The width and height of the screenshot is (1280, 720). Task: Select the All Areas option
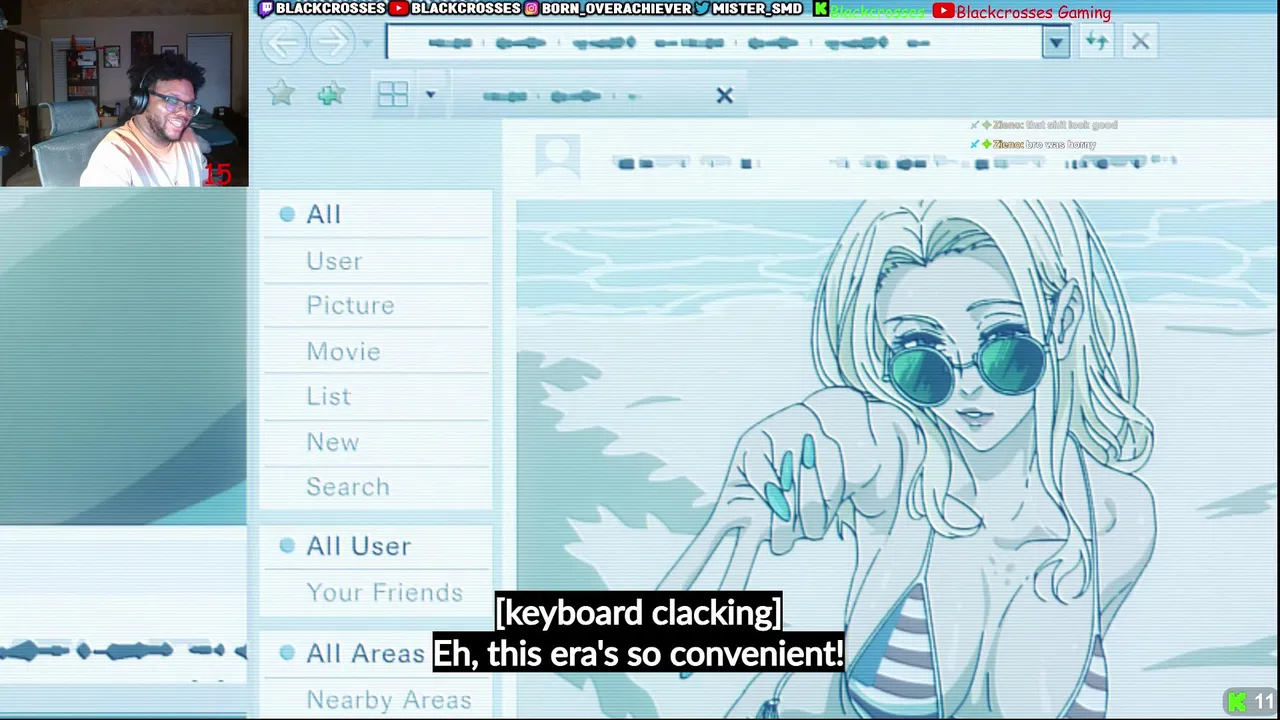pyautogui.click(x=365, y=653)
